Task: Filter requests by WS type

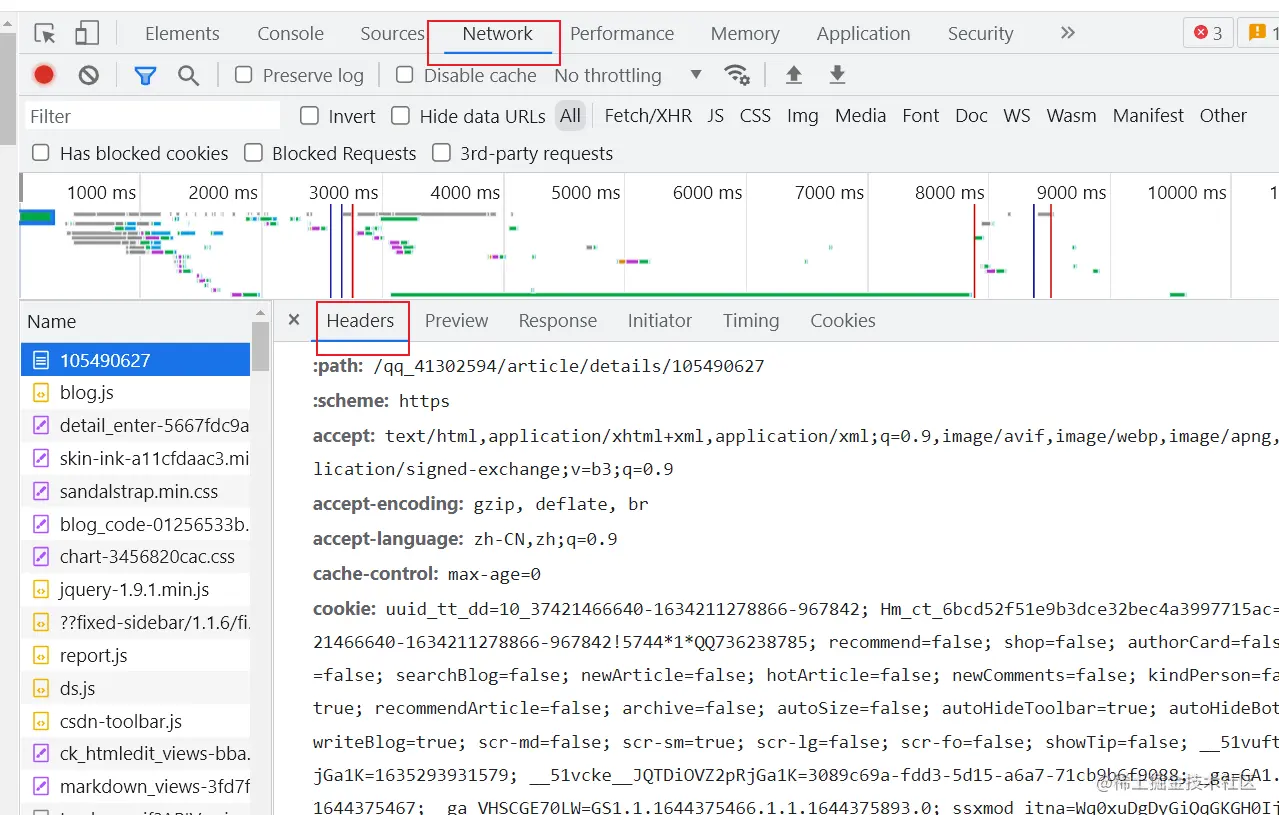Action: pos(1017,116)
